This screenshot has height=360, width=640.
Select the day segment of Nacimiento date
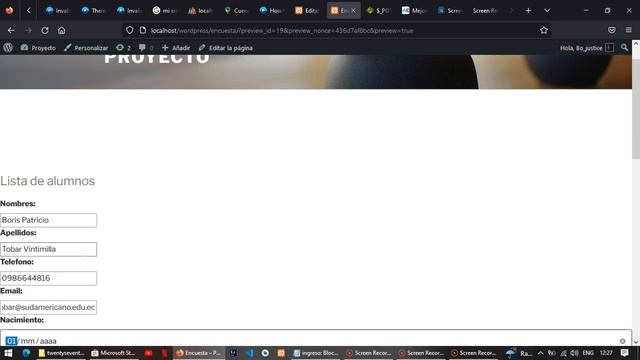point(11,341)
